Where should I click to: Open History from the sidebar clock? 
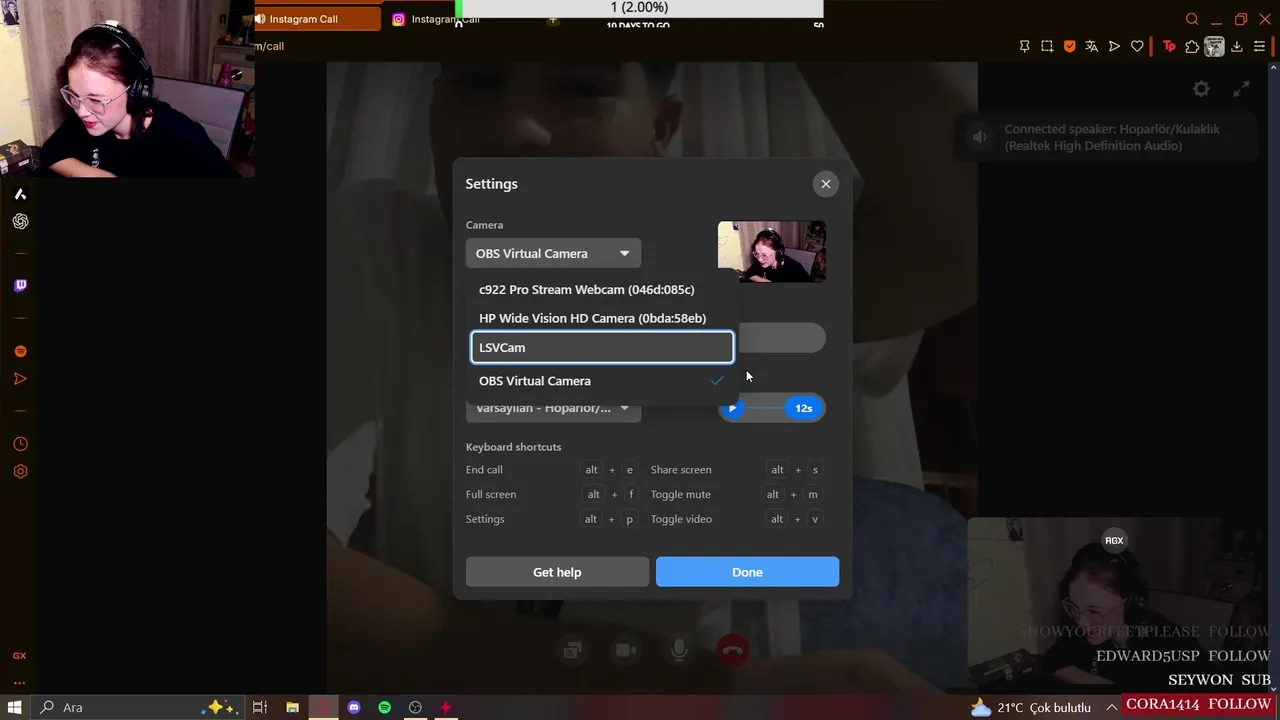(20, 444)
